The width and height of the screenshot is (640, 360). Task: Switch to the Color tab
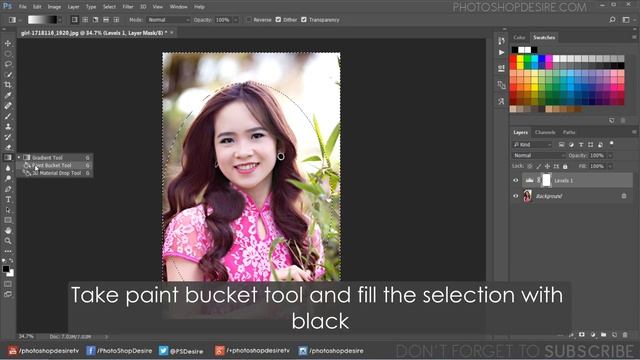point(519,38)
